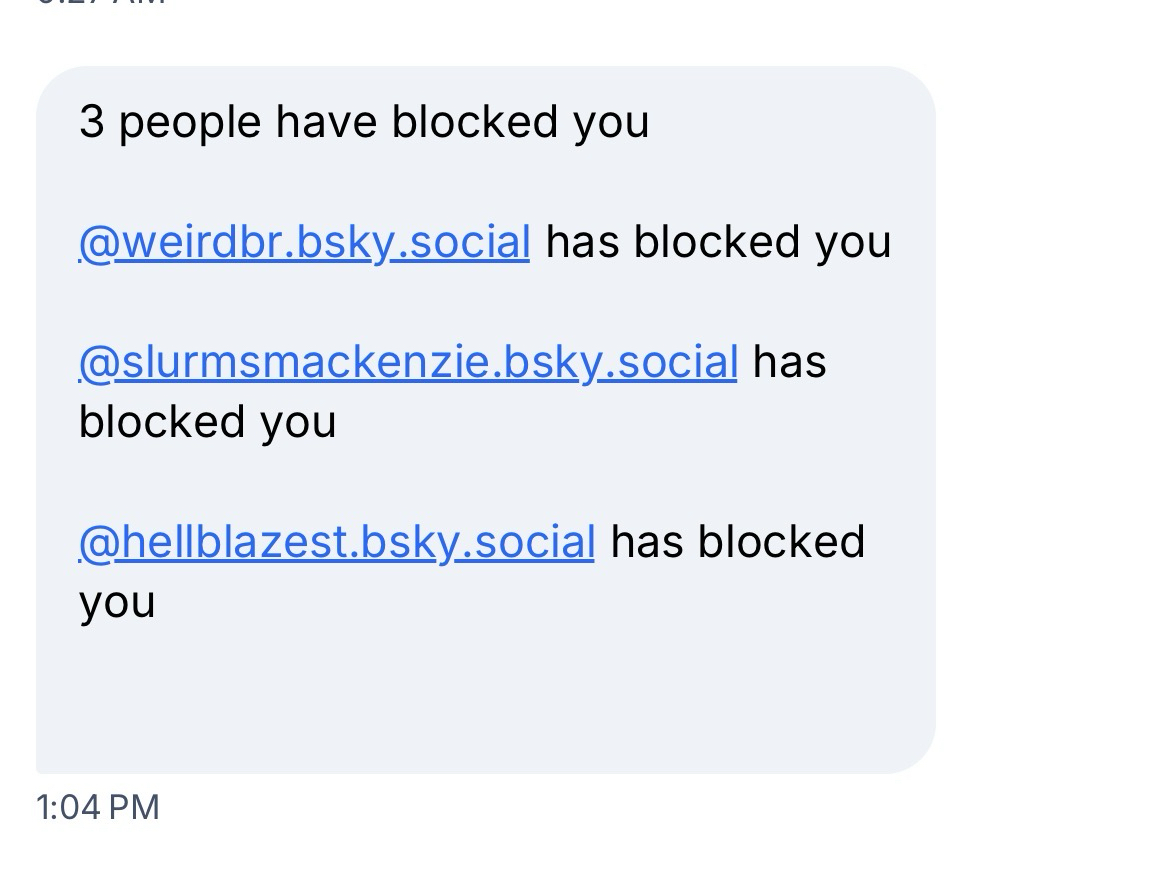
Task: Open the @slurmsmackenzie.bsky.social profile link
Action: pyautogui.click(x=408, y=362)
